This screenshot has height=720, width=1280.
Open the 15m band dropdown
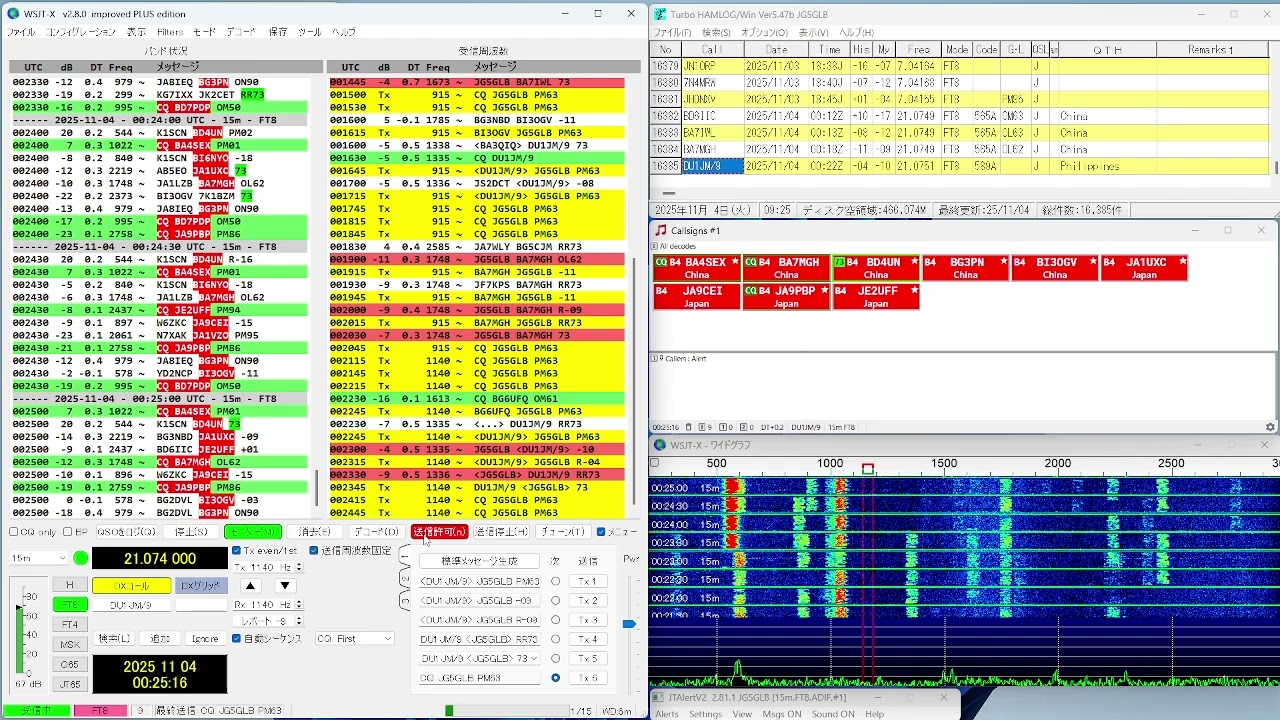click(39, 558)
